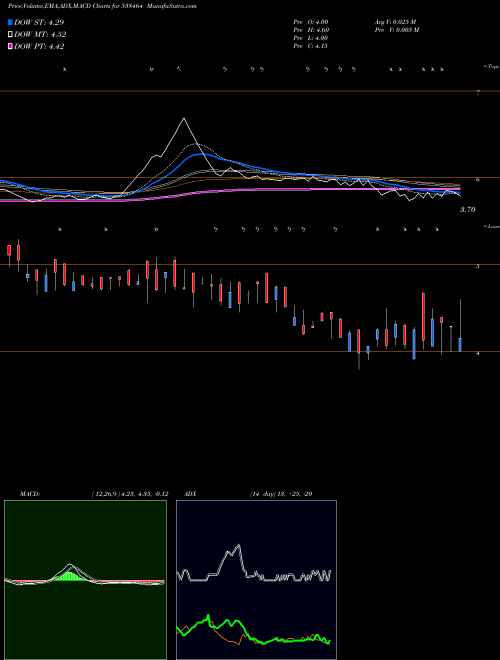
Task: Select the 'DOW PT: 4.42' legend text
Action: (x=39, y=47)
